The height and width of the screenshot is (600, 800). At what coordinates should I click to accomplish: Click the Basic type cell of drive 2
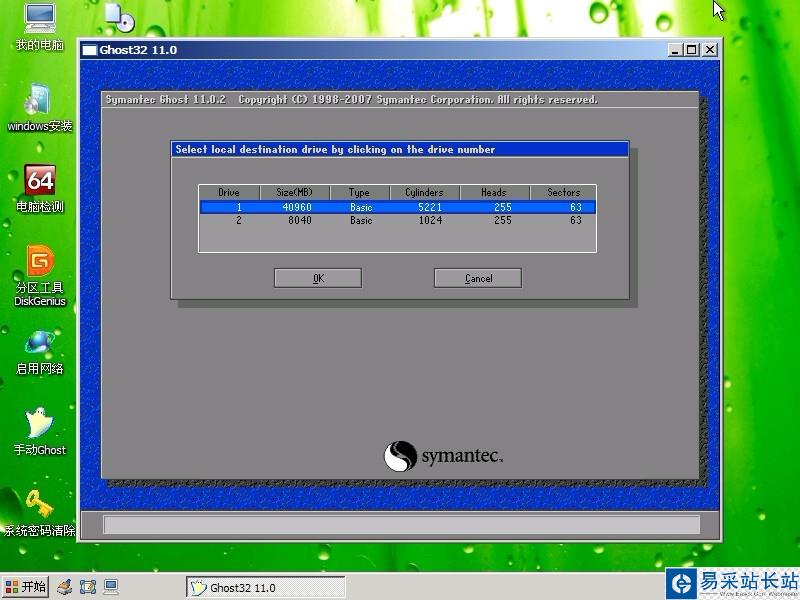[x=361, y=220]
